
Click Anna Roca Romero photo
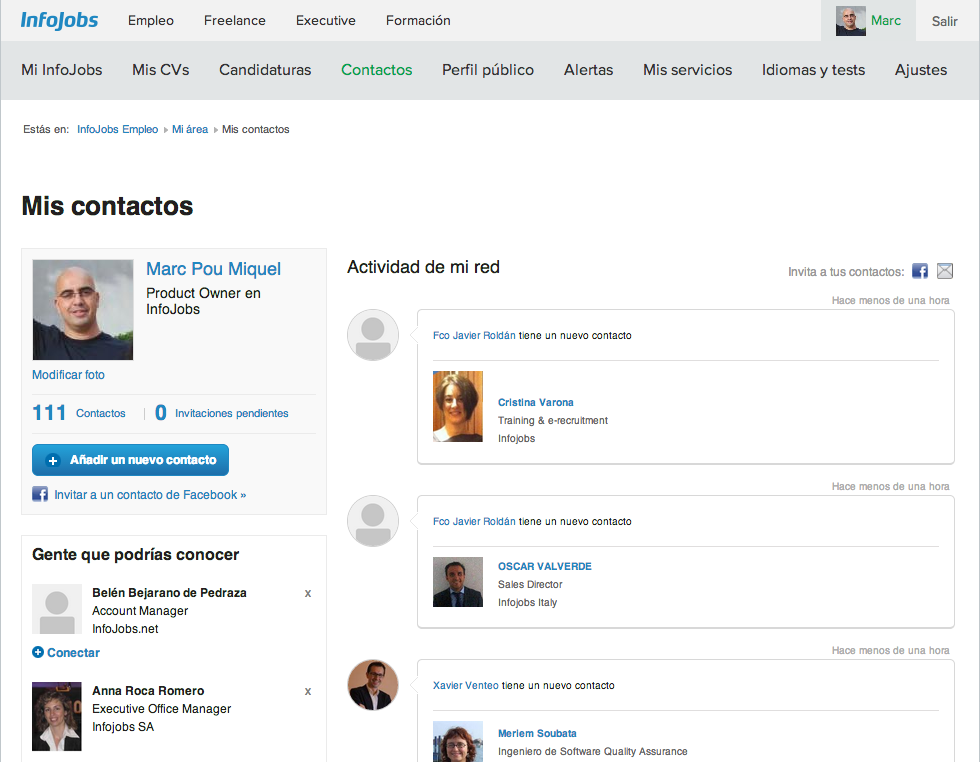[x=57, y=716]
